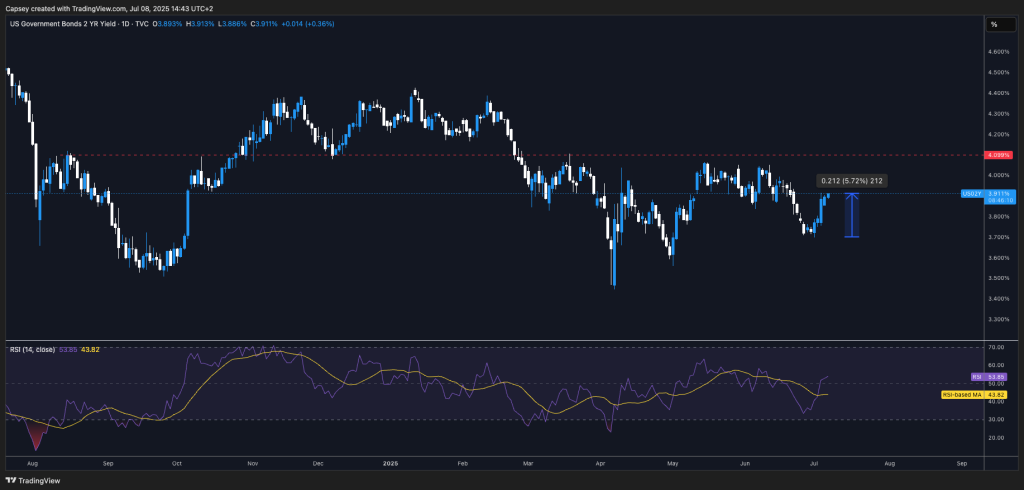This screenshot has width=1024, height=490.
Task: Click the 4.500% mark on price scale
Action: pyautogui.click(x=998, y=72)
